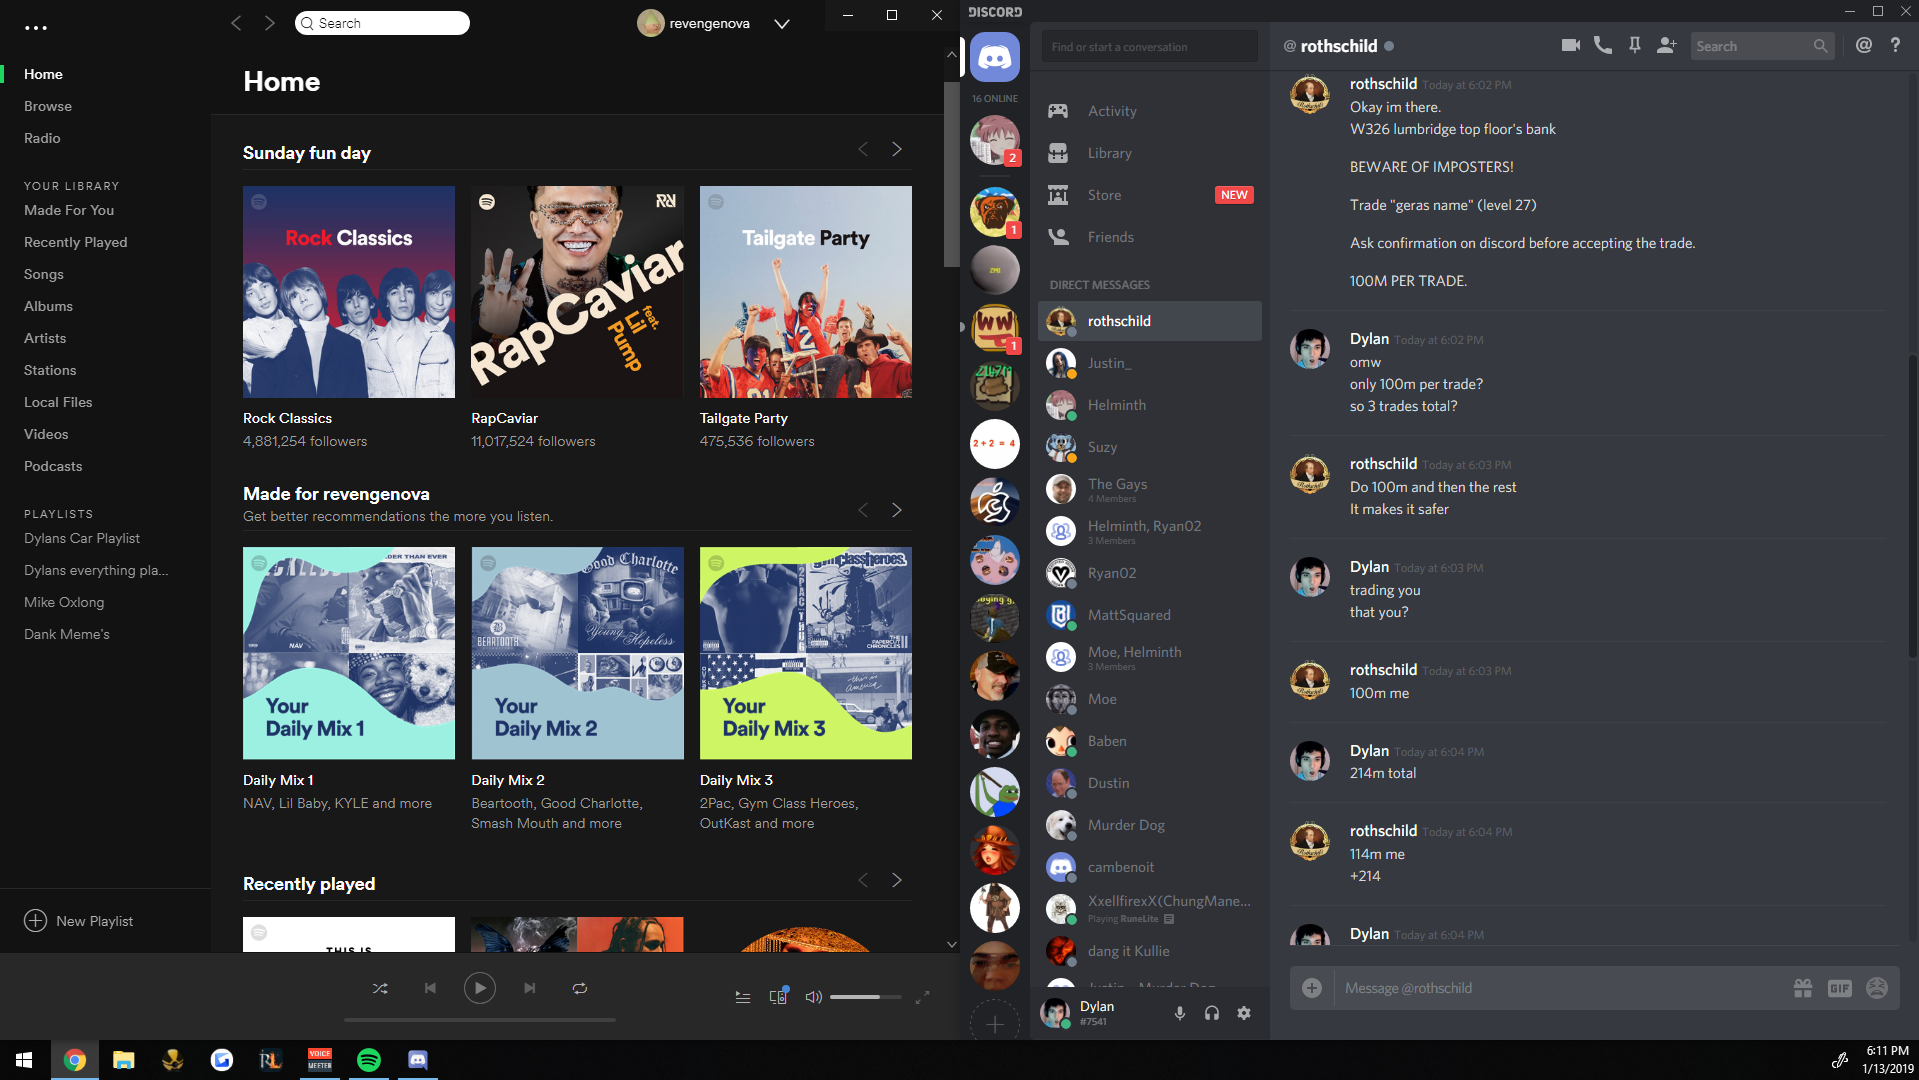
Task: Start a voice call with rothschild
Action: tap(1603, 45)
